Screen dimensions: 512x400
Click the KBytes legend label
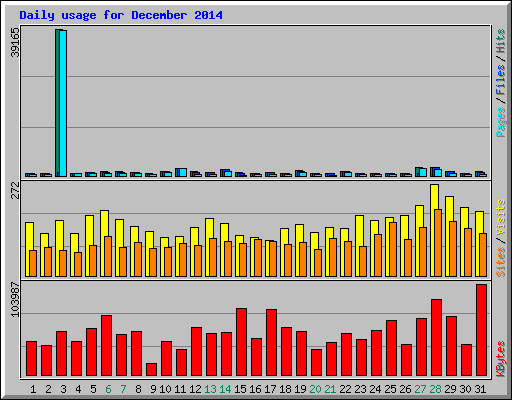tap(501, 359)
